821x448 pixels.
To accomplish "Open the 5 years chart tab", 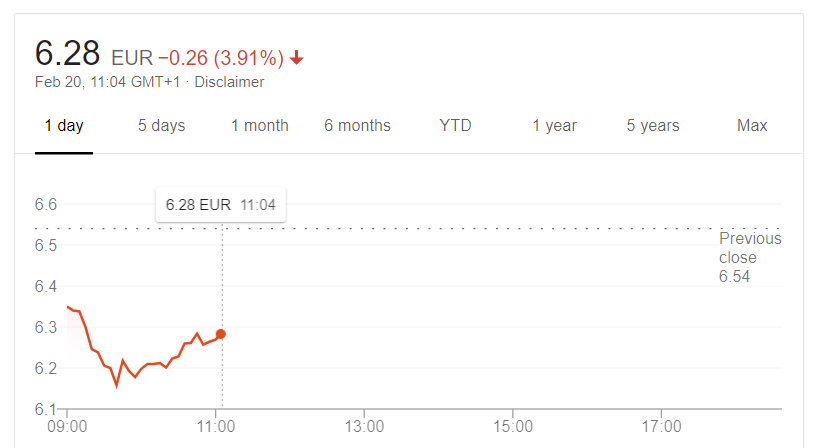I will (653, 126).
